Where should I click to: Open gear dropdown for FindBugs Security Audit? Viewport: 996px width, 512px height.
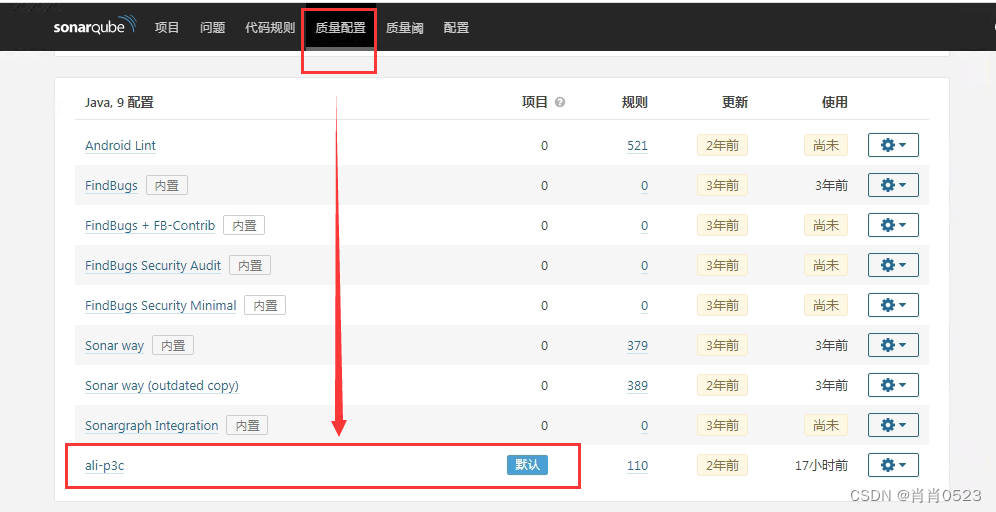pyautogui.click(x=893, y=266)
